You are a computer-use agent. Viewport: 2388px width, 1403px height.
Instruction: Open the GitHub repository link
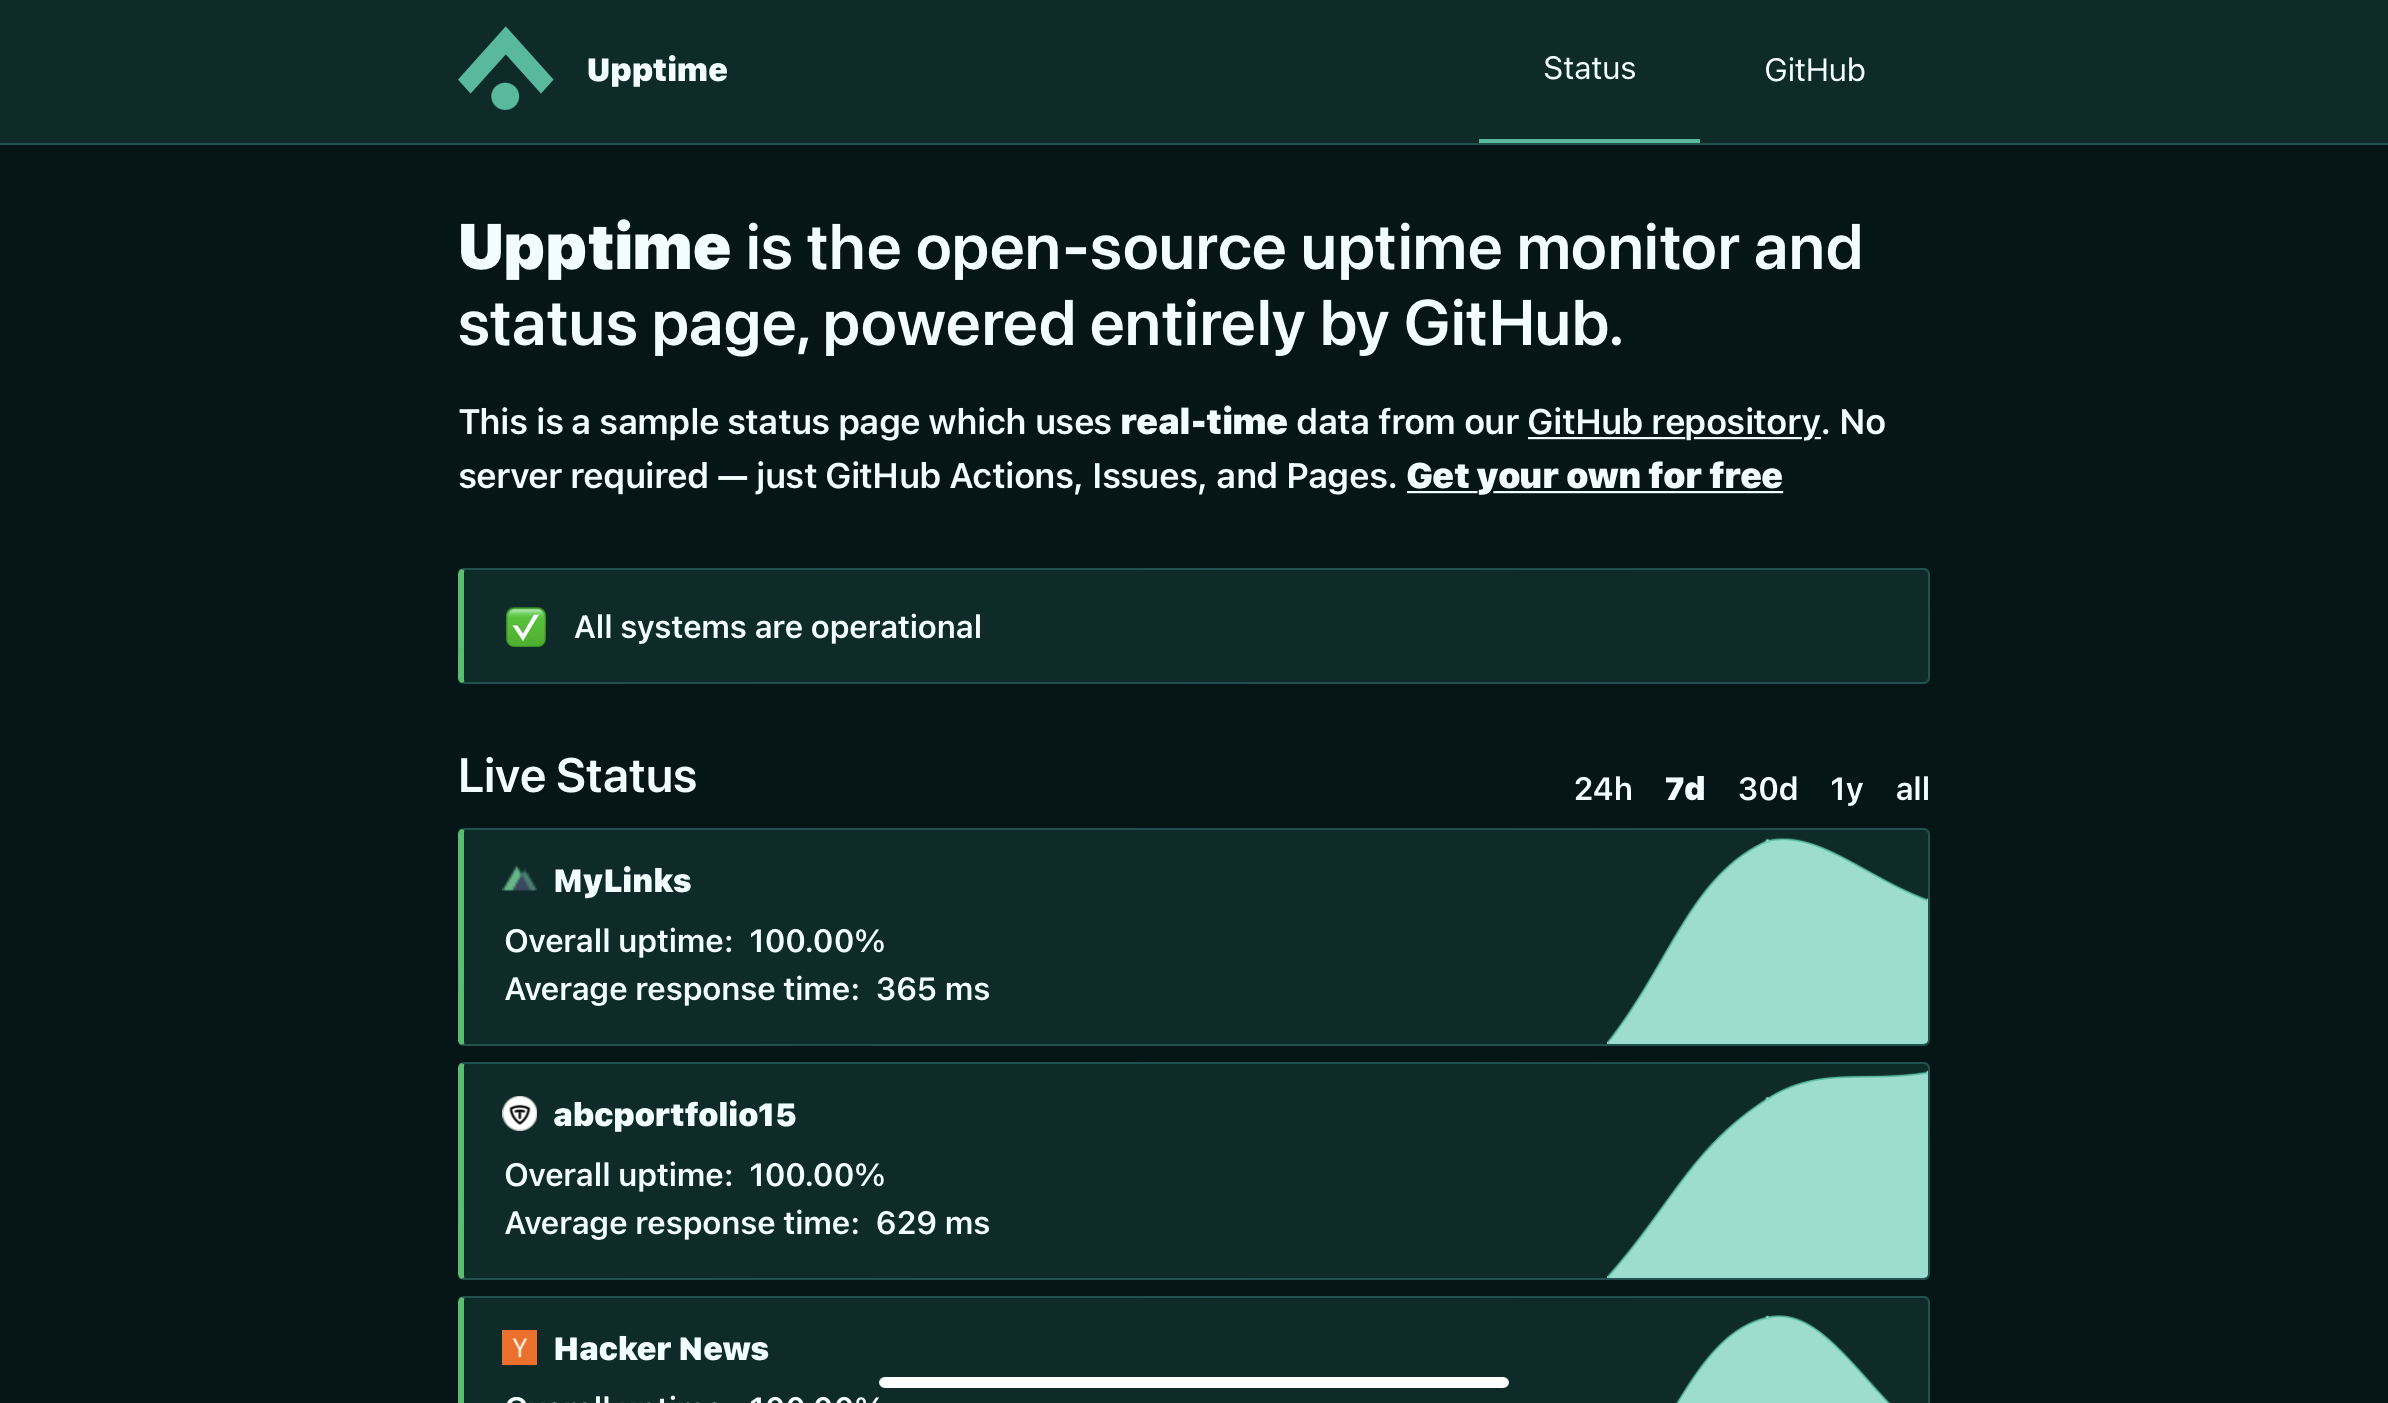1673,422
